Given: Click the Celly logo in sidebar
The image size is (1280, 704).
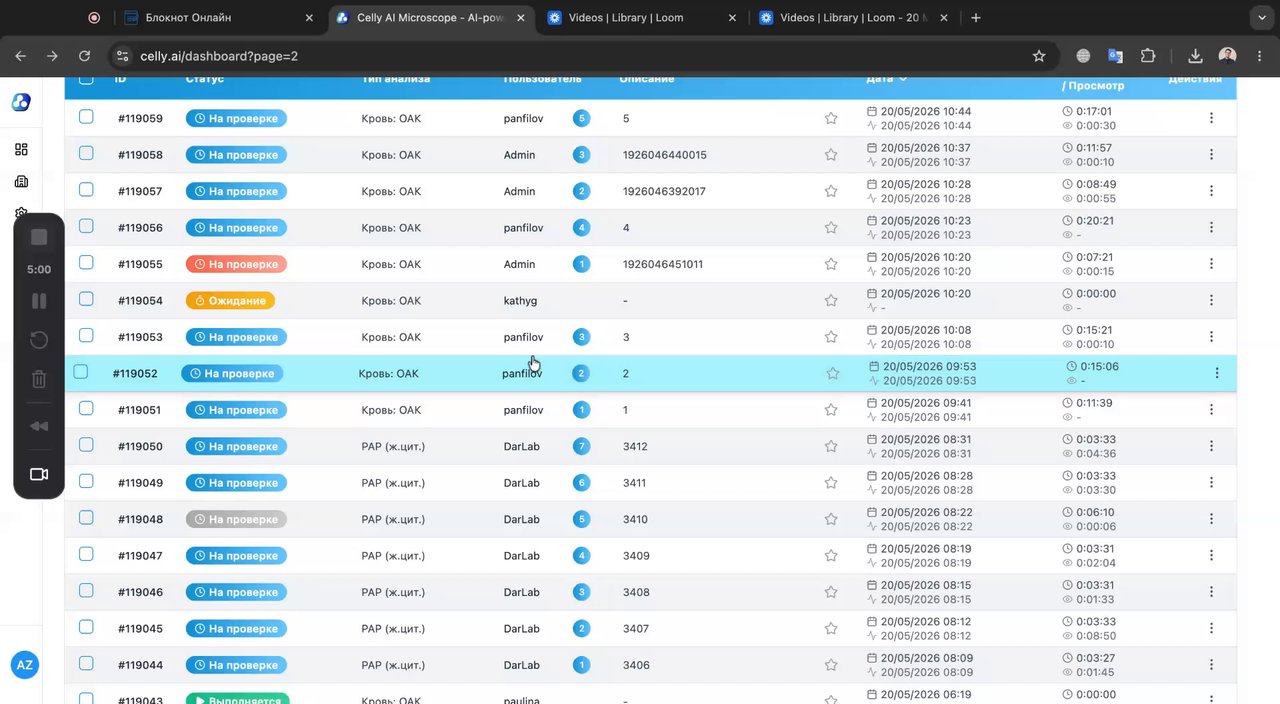Looking at the screenshot, I should [x=21, y=102].
